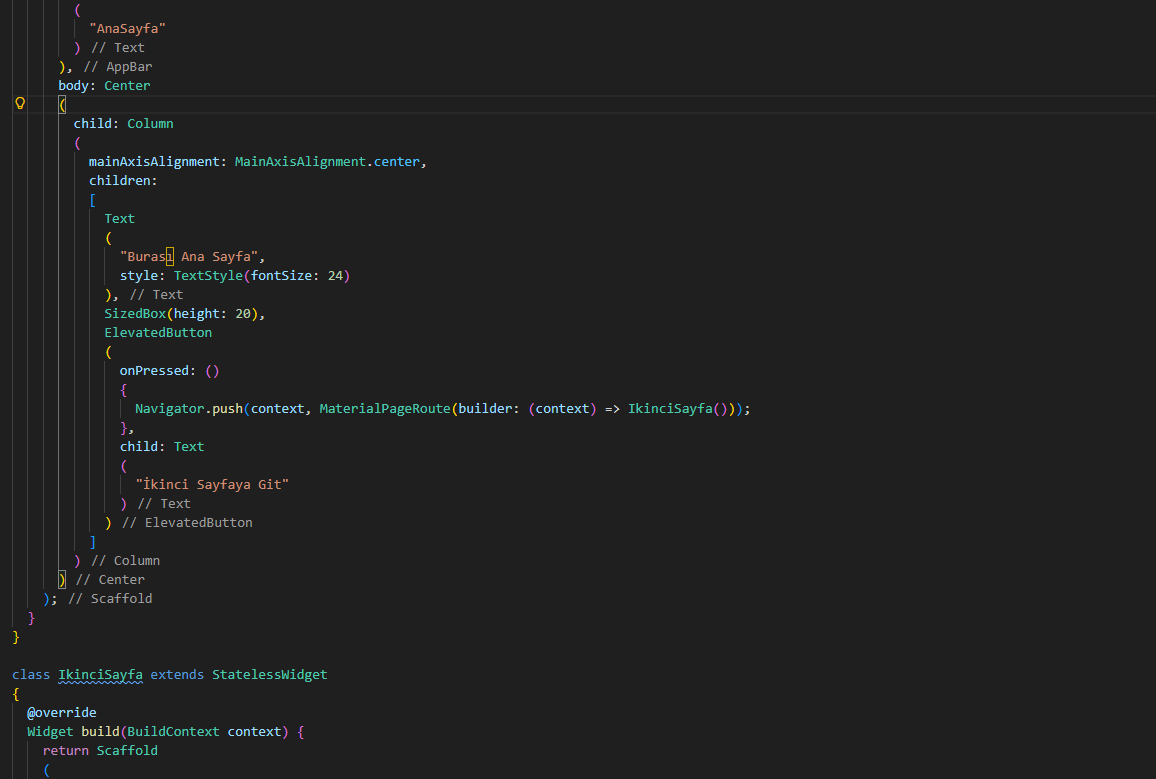Click the build method name
Image resolution: width=1156 pixels, height=779 pixels.
(x=100, y=732)
